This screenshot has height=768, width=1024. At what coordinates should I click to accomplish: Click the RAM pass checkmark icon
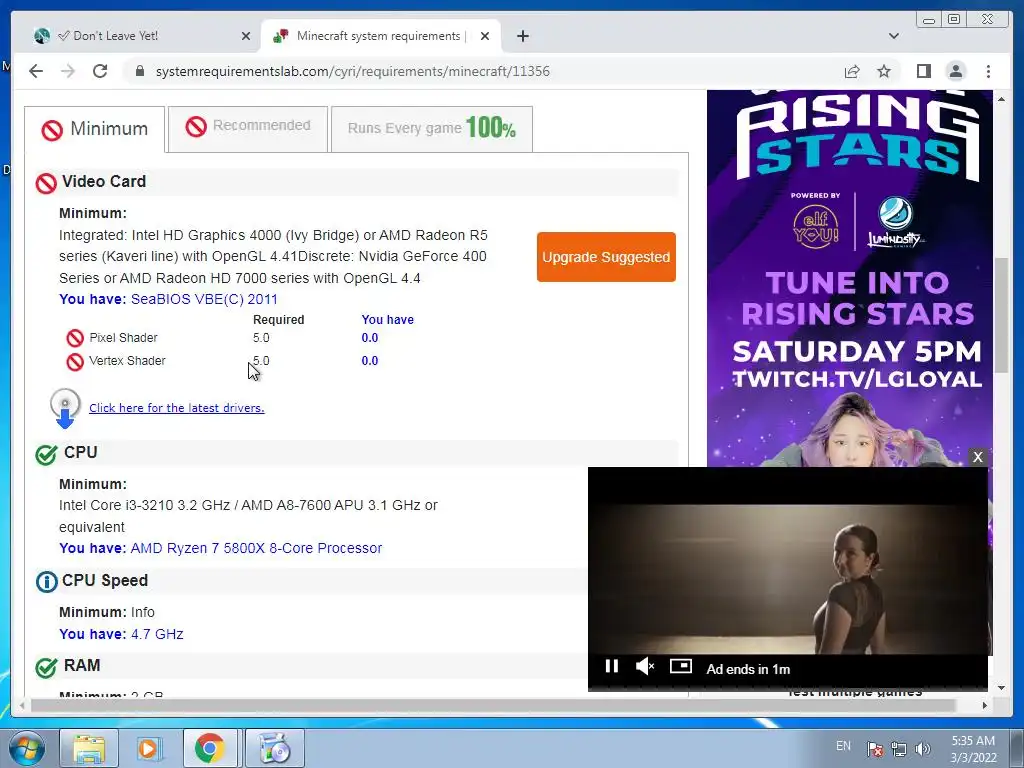[x=46, y=667]
